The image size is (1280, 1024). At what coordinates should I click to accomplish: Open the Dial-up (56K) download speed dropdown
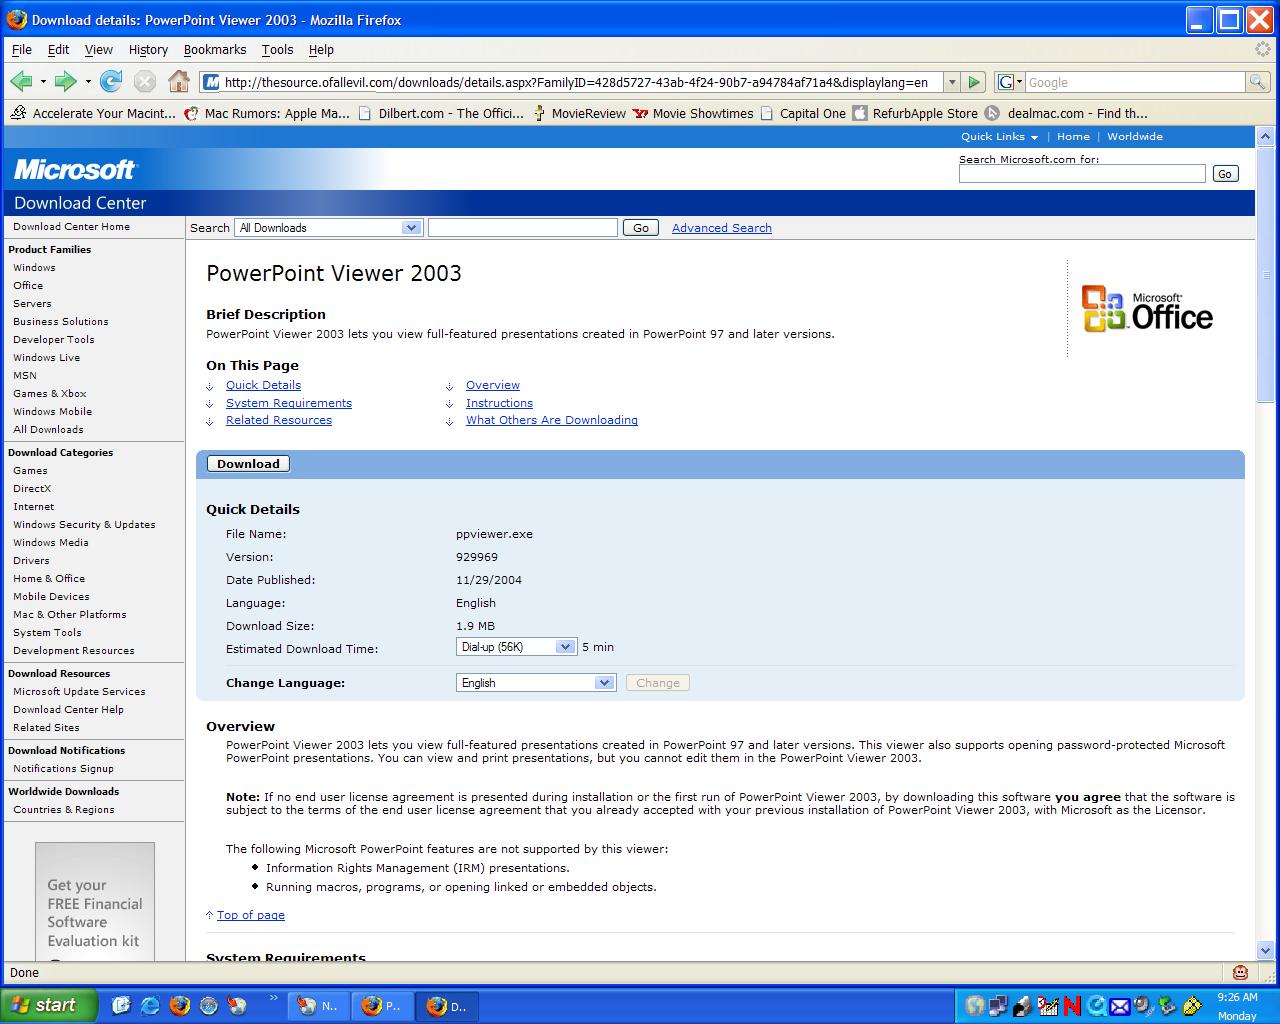point(516,647)
